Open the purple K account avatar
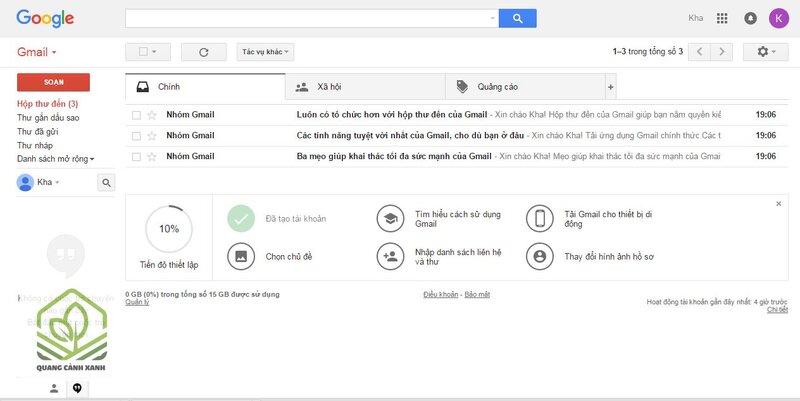This screenshot has width=800, height=401. (779, 18)
